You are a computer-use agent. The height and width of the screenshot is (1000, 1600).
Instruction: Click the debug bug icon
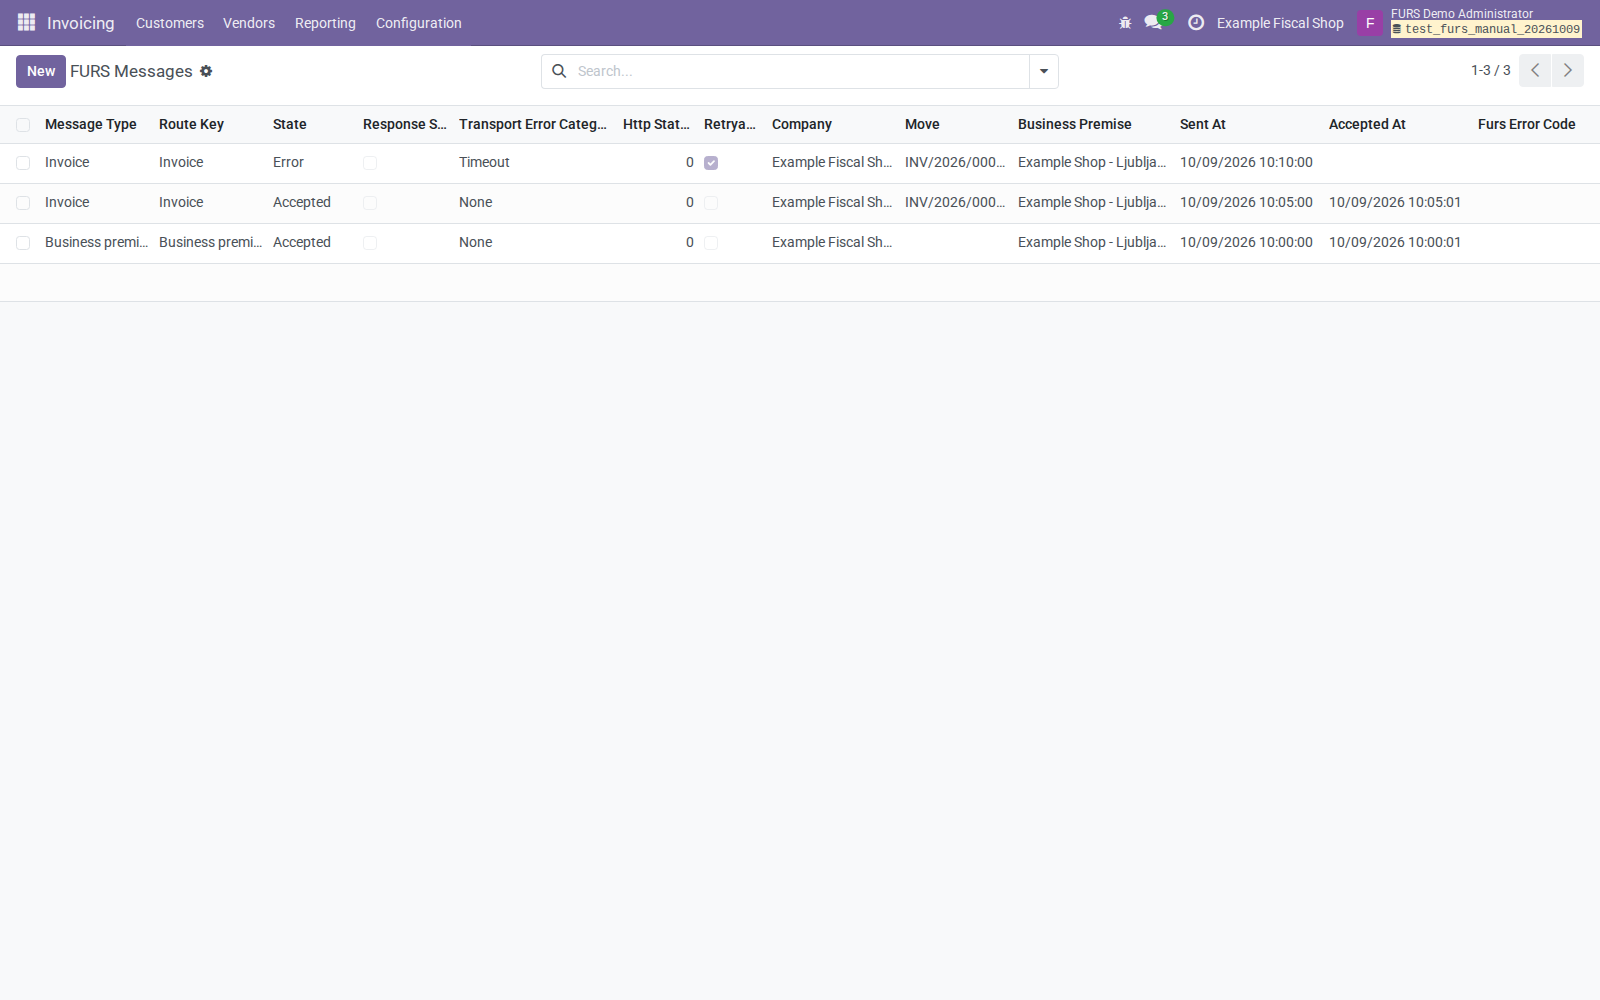point(1125,22)
